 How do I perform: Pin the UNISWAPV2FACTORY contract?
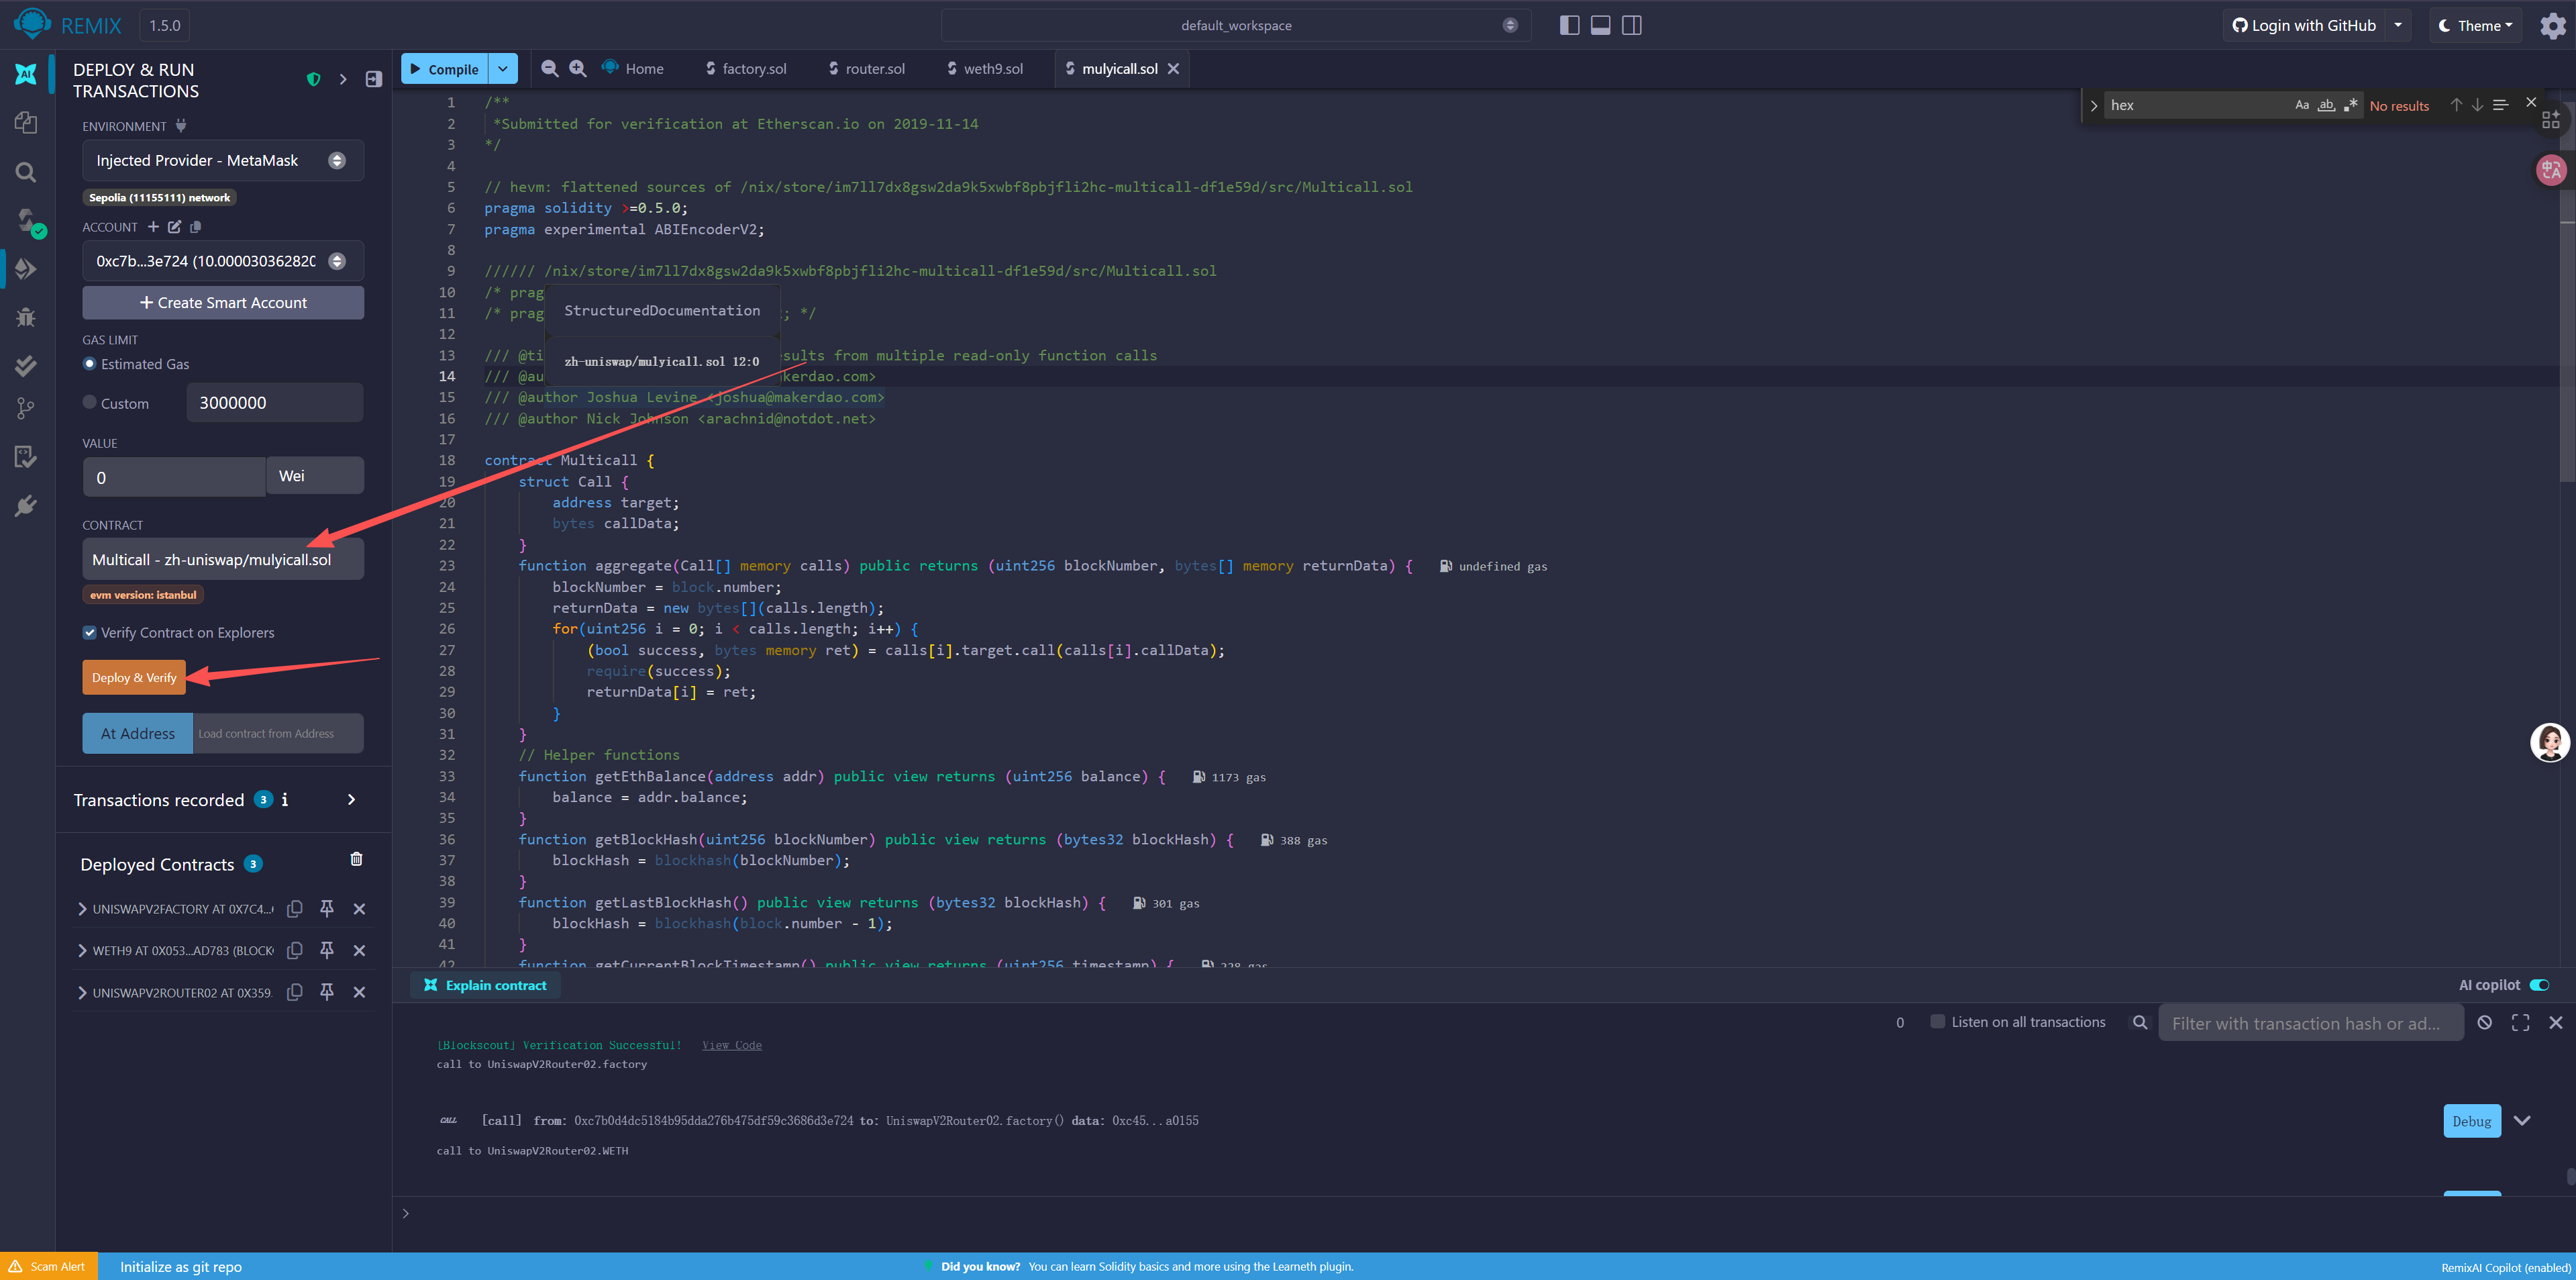click(327, 908)
